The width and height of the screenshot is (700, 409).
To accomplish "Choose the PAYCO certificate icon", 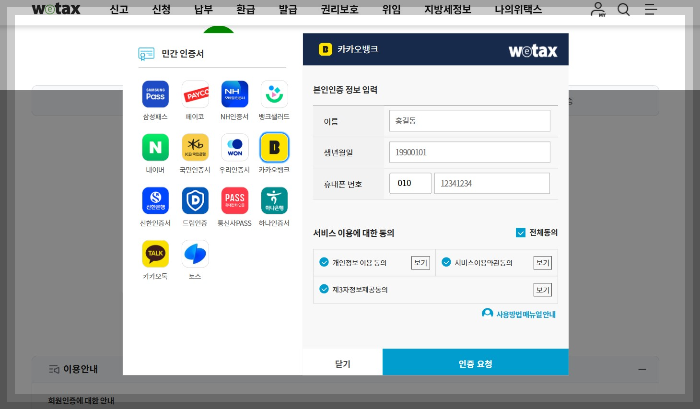I will pyautogui.click(x=195, y=94).
